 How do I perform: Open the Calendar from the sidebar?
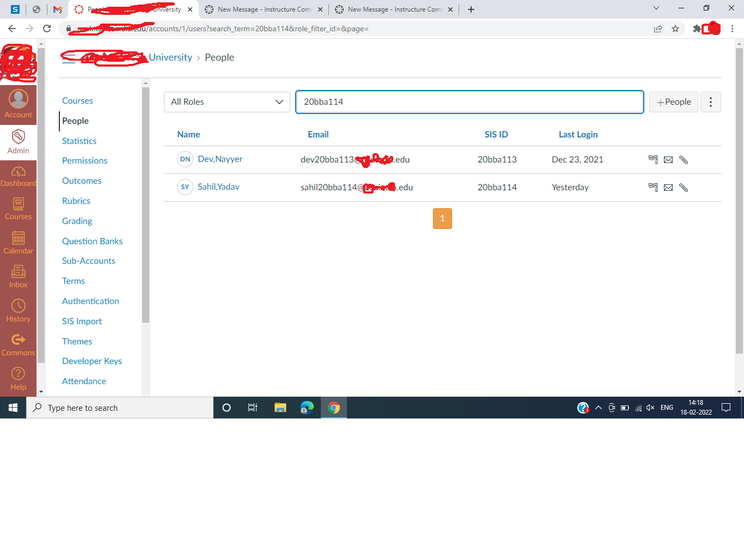pyautogui.click(x=18, y=241)
